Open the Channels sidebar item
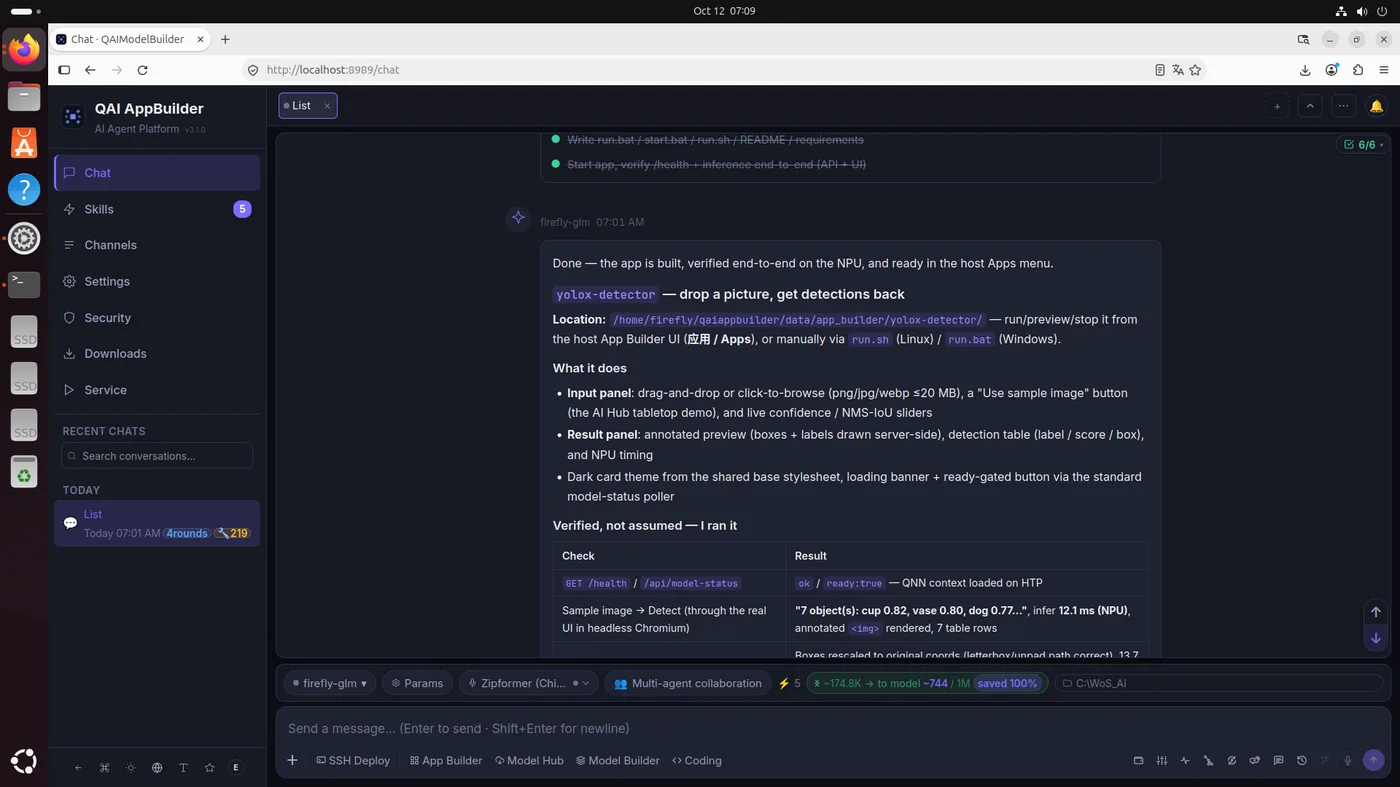Screen dimensions: 1400x787 point(157,245)
